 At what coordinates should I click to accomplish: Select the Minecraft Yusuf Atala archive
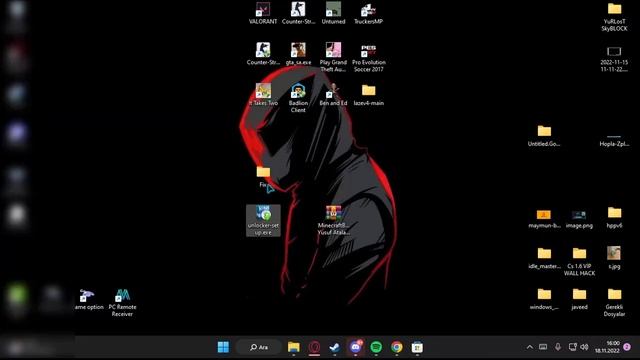[x=333, y=220]
